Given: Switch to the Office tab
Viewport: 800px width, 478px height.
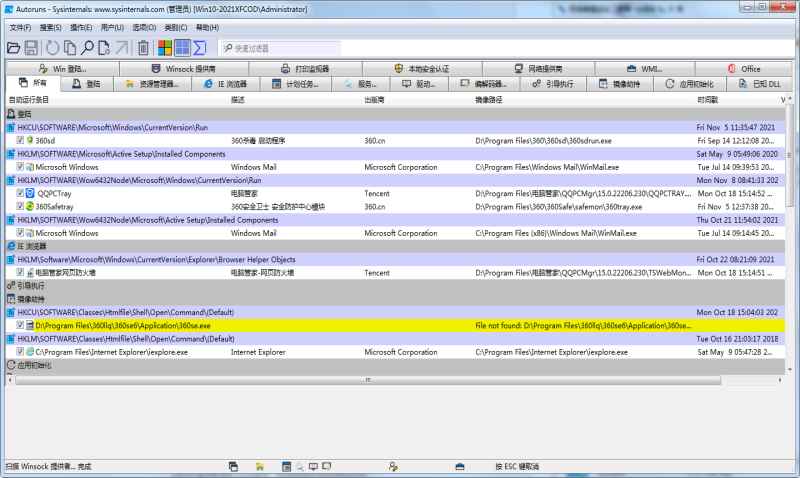Looking at the screenshot, I should (x=743, y=68).
